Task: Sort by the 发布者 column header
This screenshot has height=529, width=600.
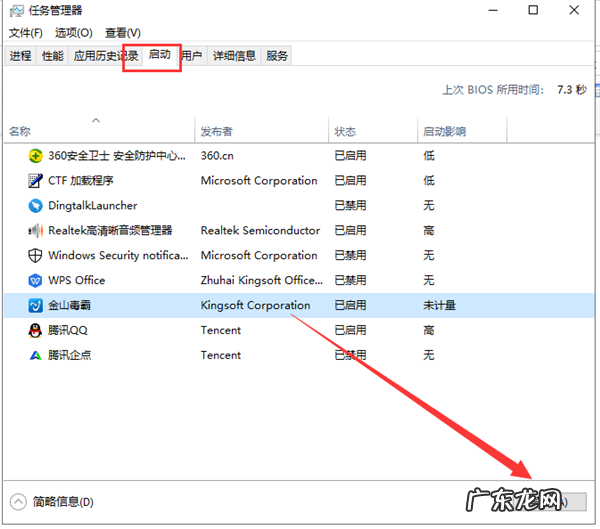Action: (262, 131)
